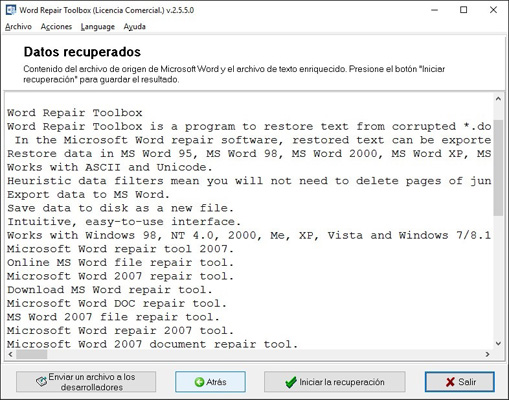509x400 pixels.
Task: Open the Archivo menu
Action: click(x=18, y=27)
